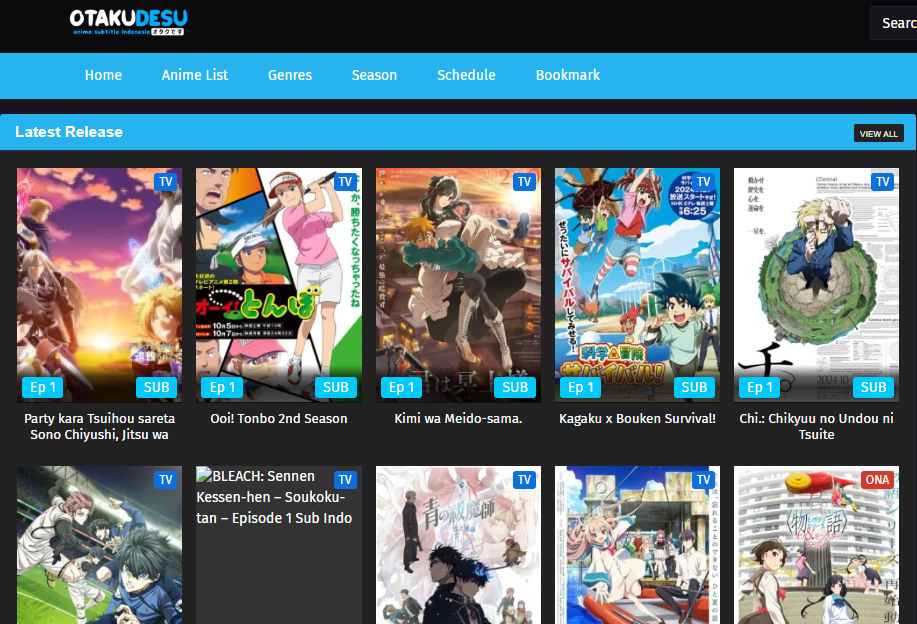Click TV badge on Chi.: Chikyuu card
Viewport: 917px width, 624px height.
click(x=882, y=182)
